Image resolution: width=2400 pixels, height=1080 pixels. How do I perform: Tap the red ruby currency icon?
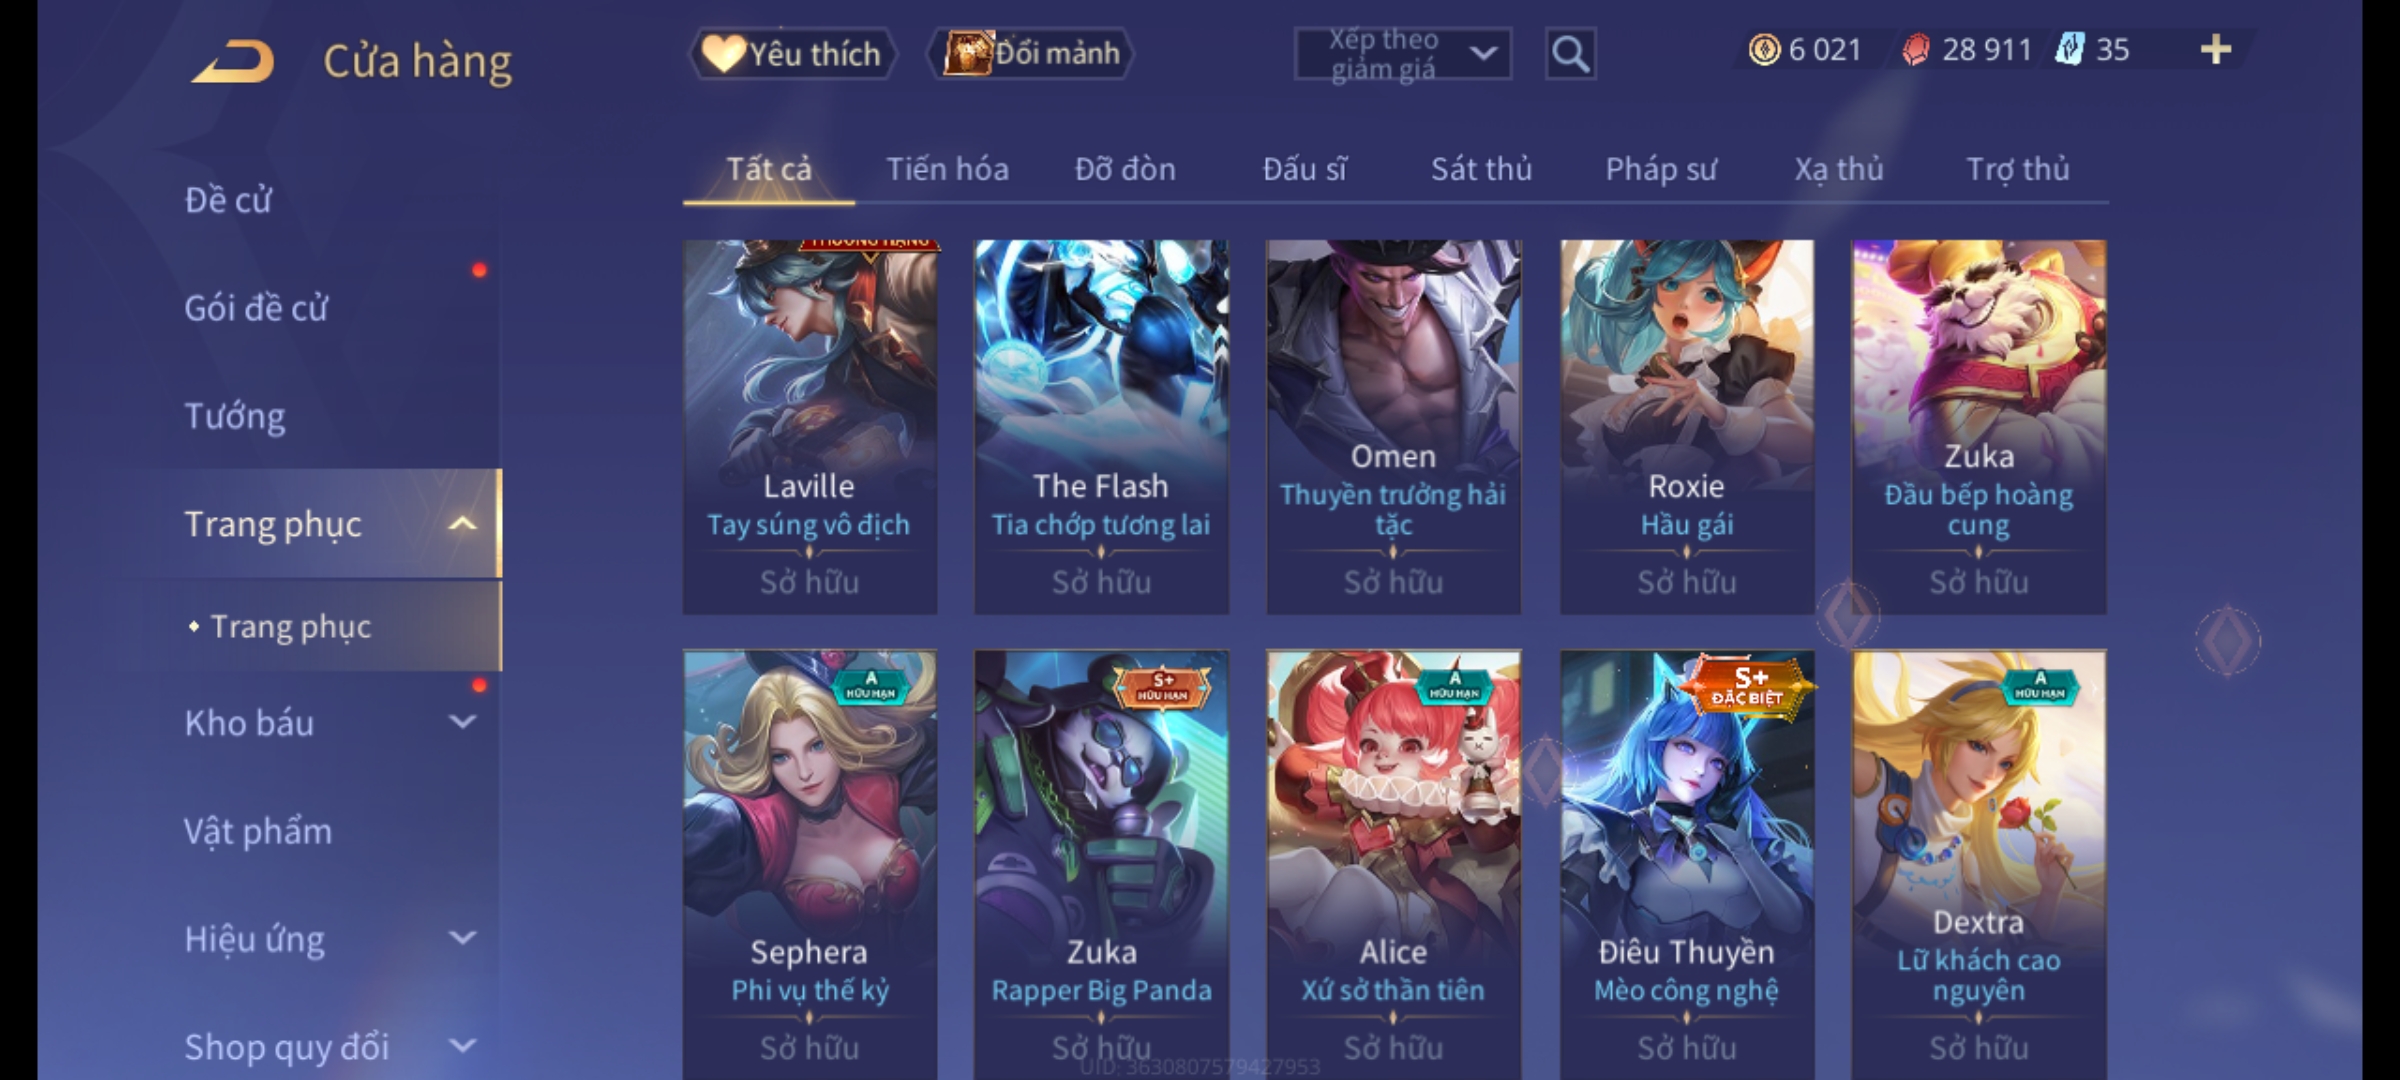coord(1916,50)
